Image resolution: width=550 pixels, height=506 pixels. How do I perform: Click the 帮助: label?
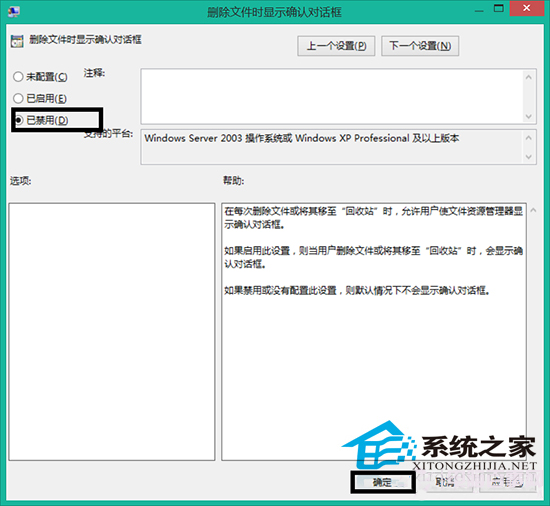pyautogui.click(x=234, y=181)
